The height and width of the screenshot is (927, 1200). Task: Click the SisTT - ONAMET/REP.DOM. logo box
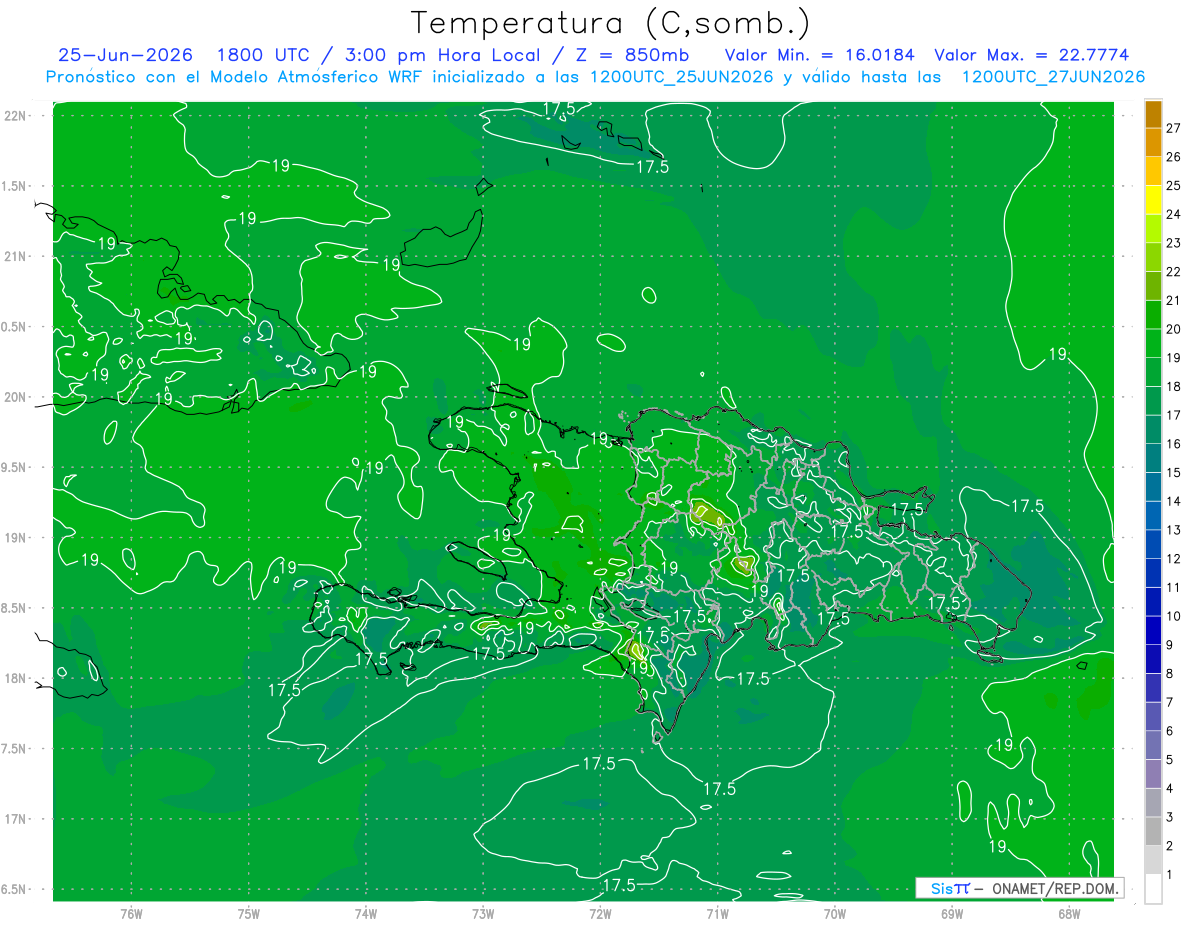[x=1019, y=888]
